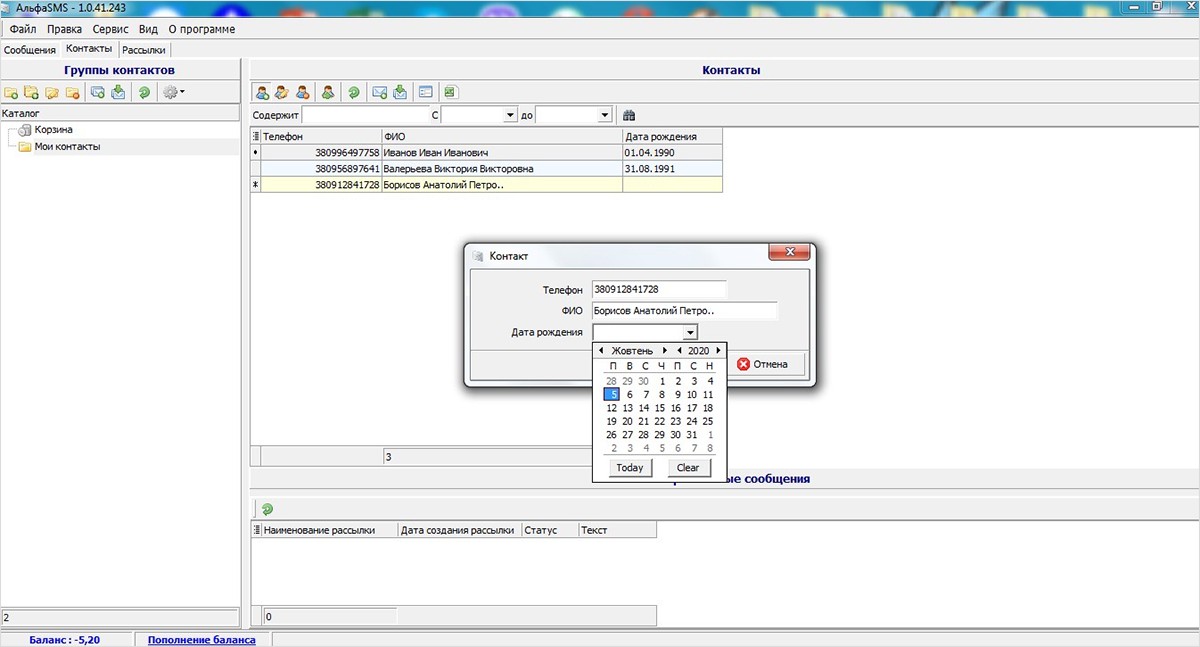Viewport: 1200px width, 647px height.
Task: Toggle the Дата рождения calendar dropdown arrow
Action: [689, 333]
